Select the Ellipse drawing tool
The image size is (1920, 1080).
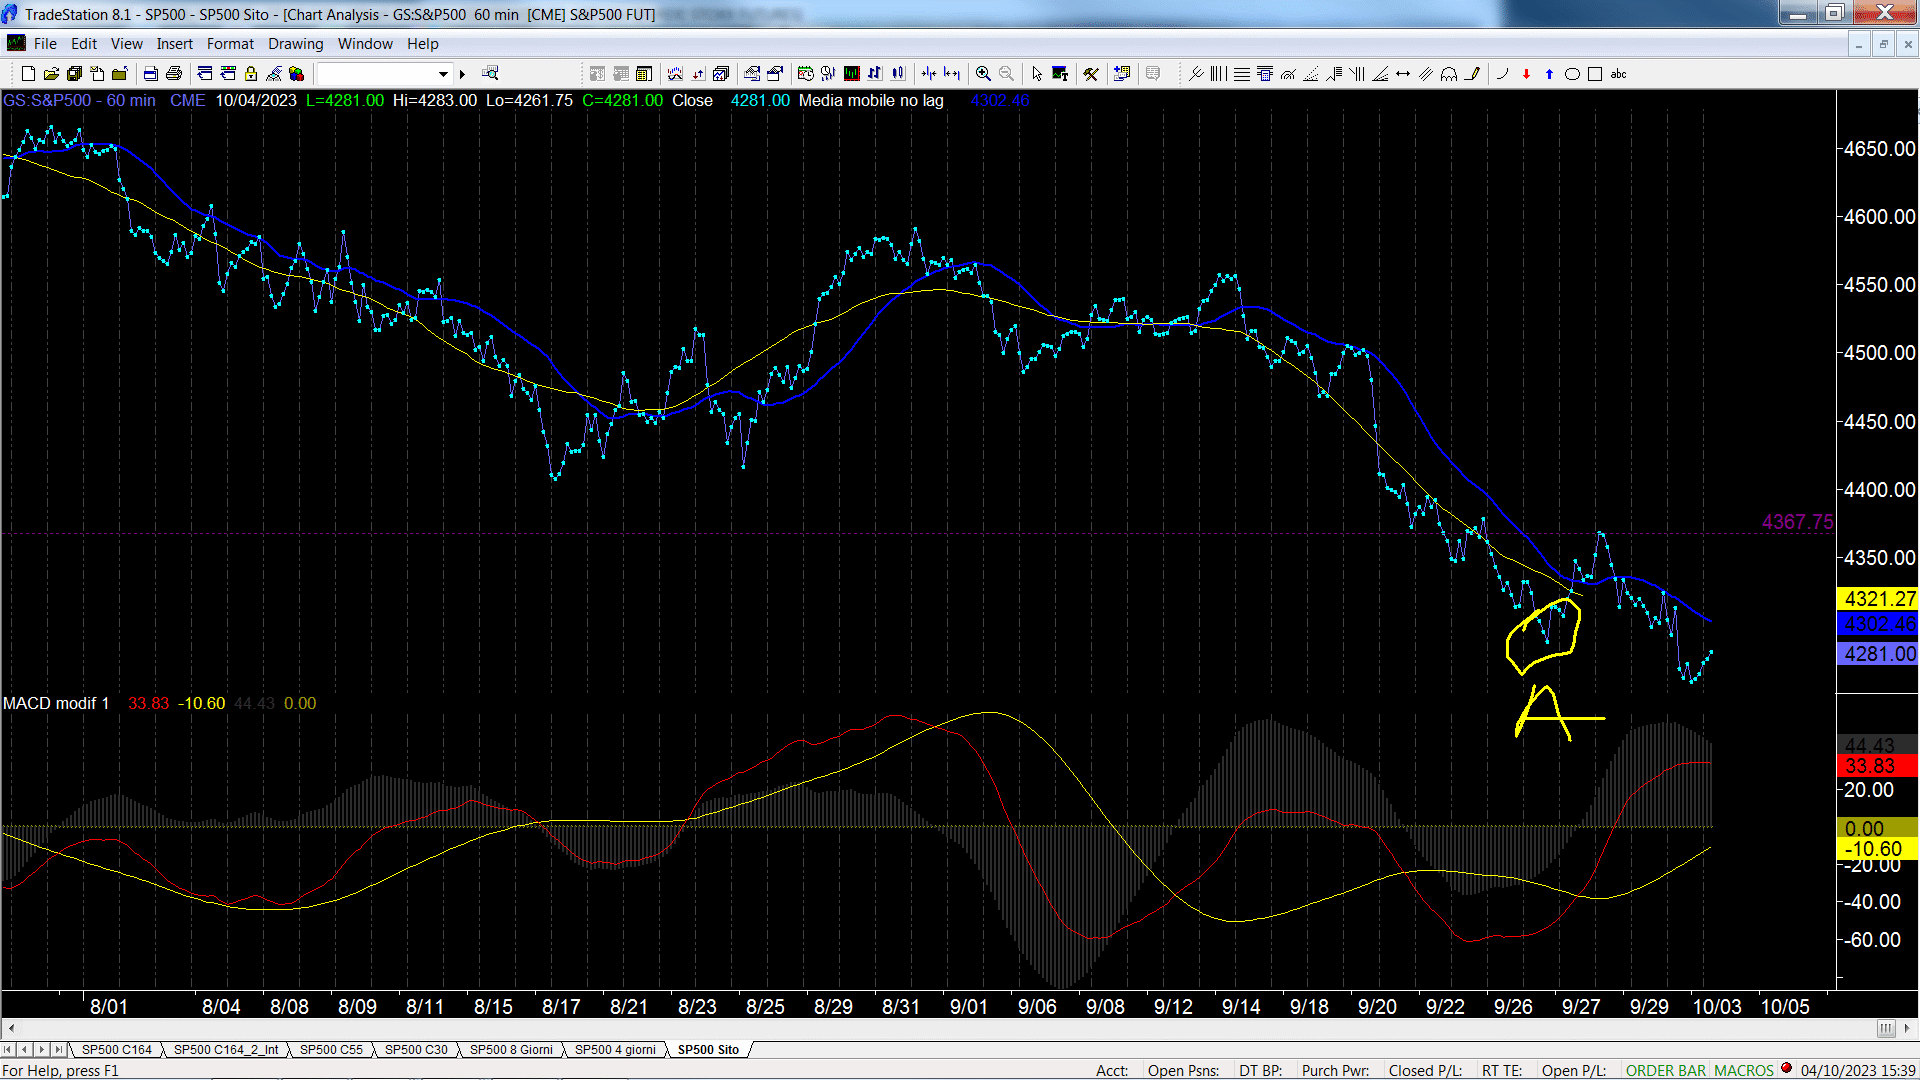(x=1572, y=74)
